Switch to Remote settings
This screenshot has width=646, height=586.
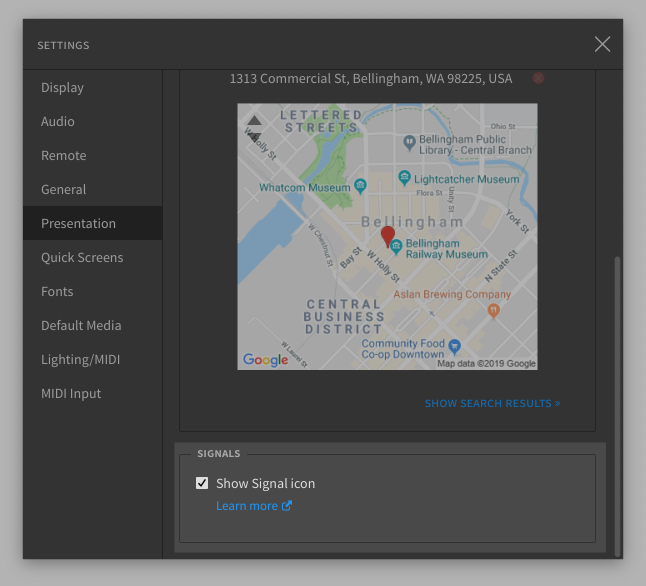(93, 155)
